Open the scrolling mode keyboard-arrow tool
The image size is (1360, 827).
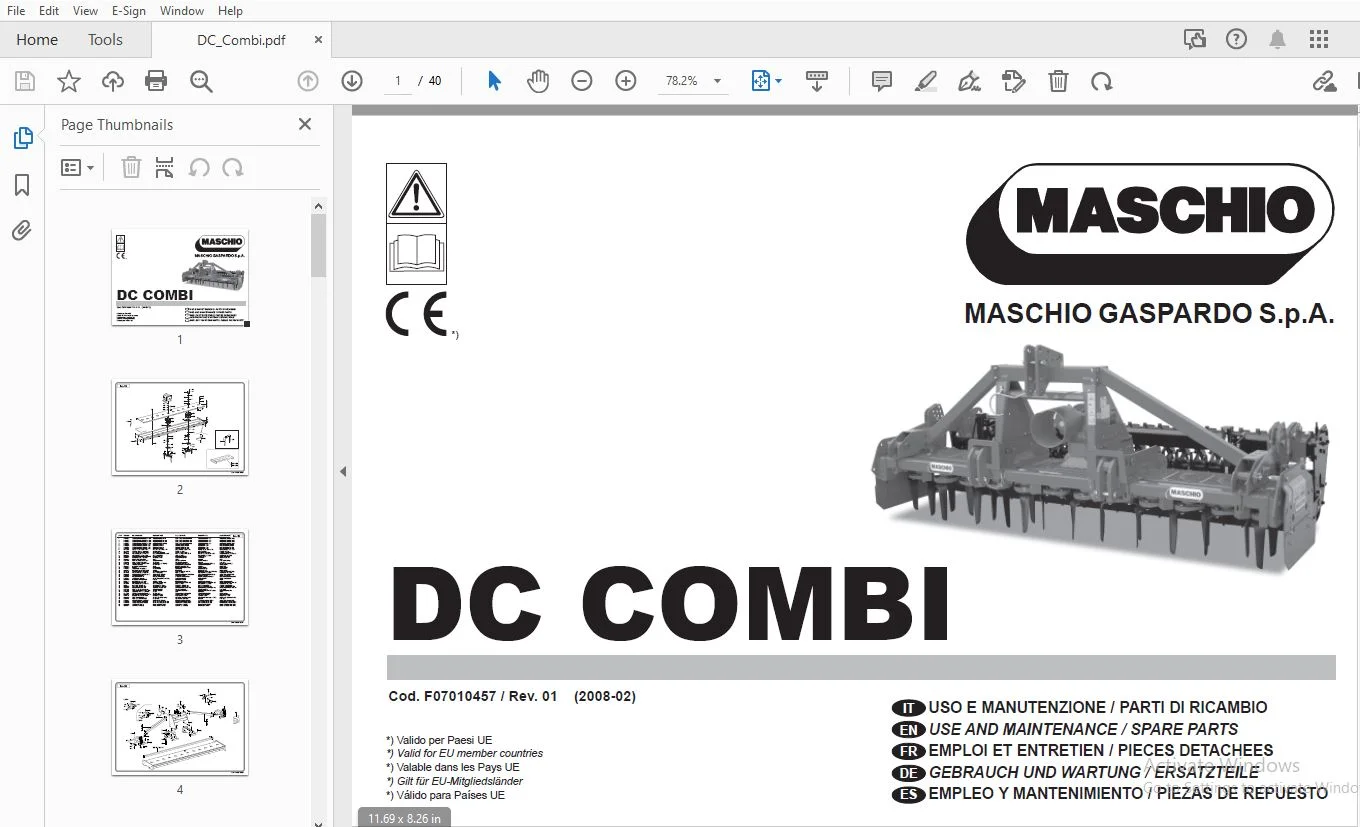(817, 81)
